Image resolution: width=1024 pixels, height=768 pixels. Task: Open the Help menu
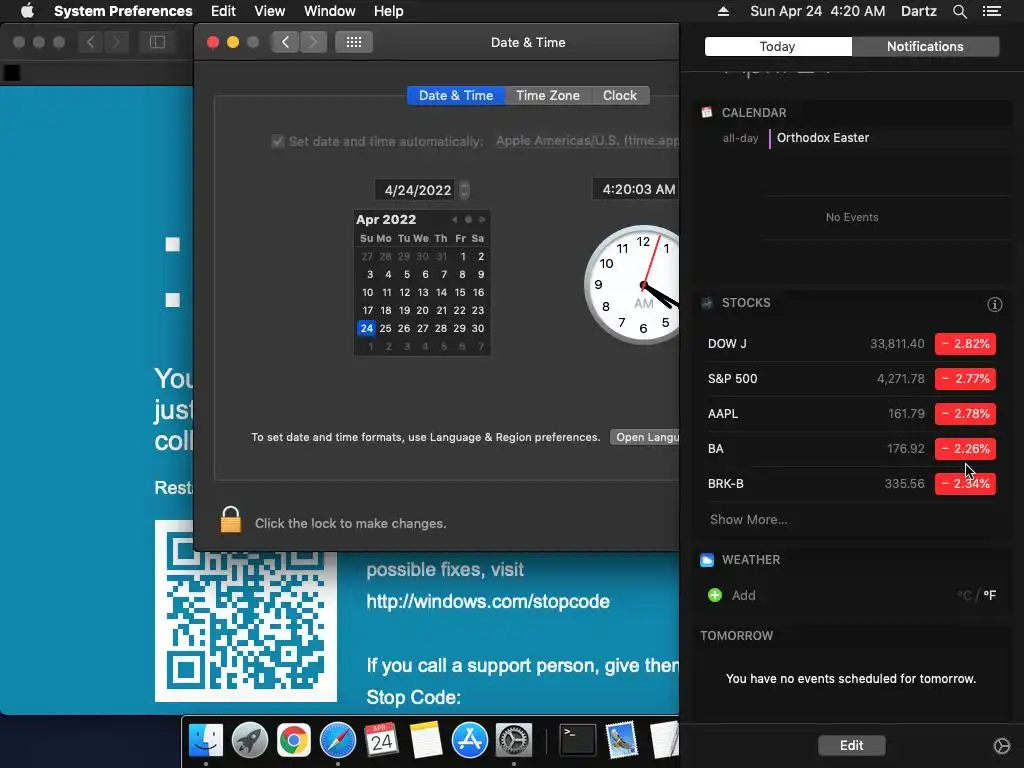coord(389,11)
